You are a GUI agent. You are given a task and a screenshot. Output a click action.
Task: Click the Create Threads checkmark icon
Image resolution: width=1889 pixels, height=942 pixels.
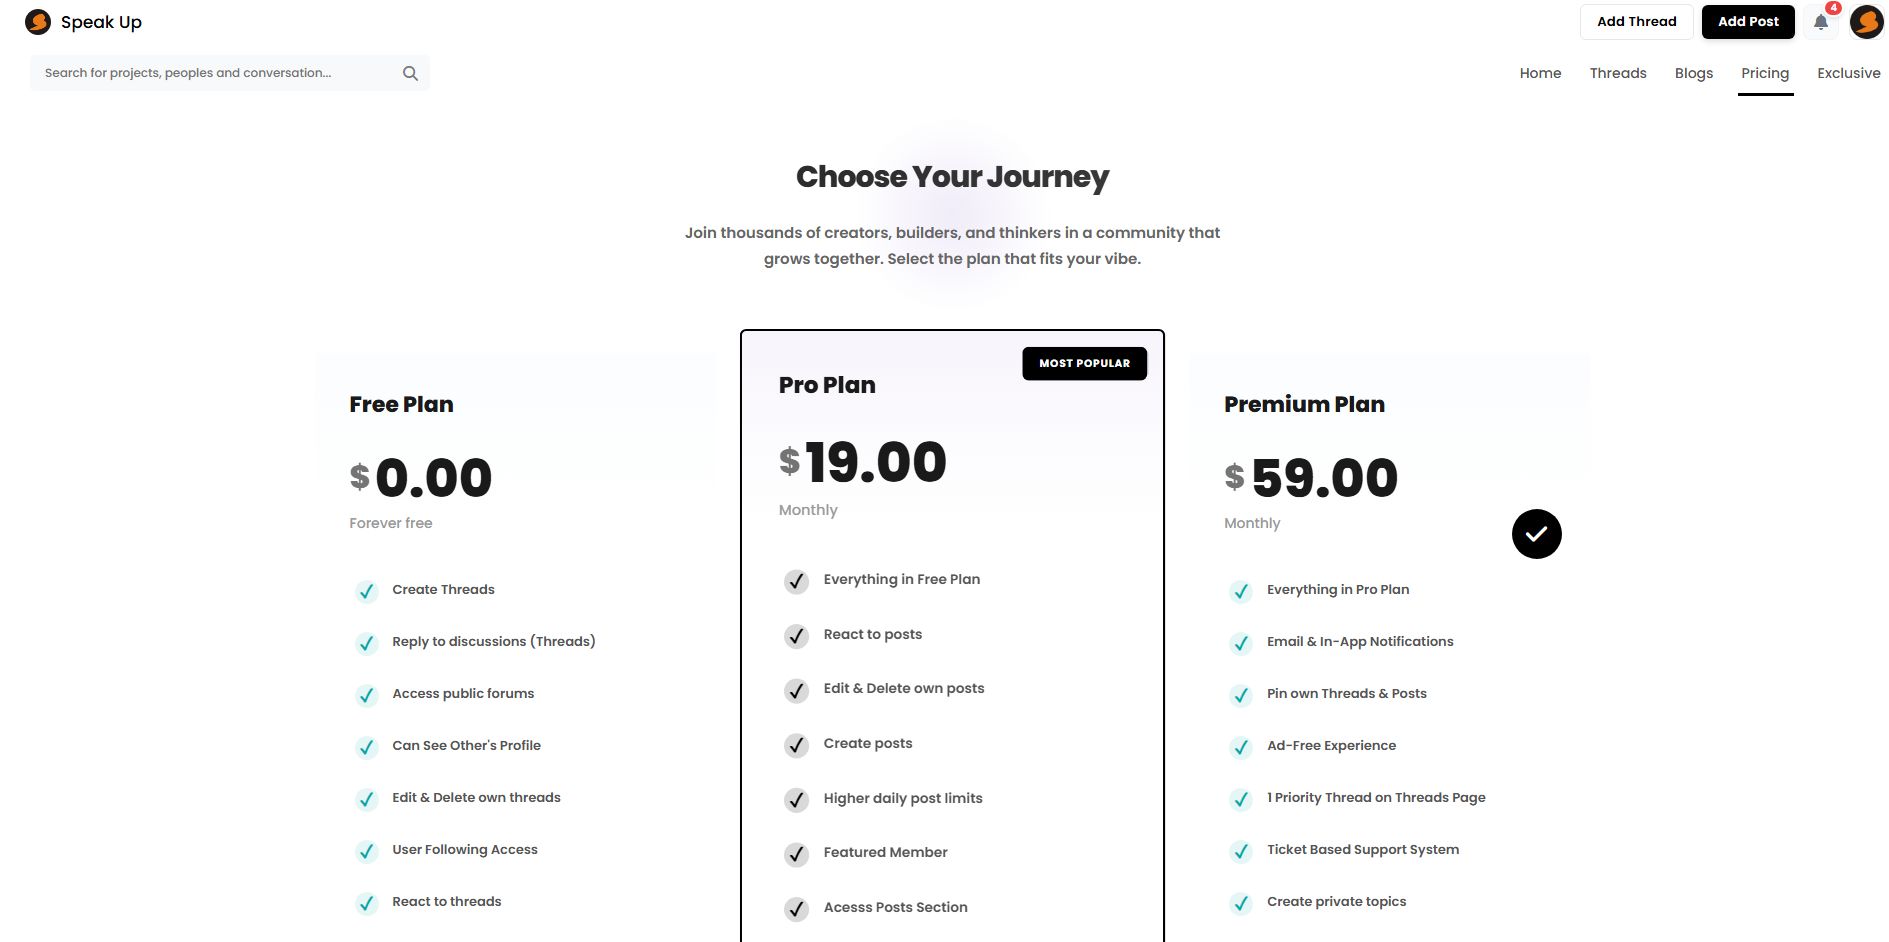[x=367, y=591]
